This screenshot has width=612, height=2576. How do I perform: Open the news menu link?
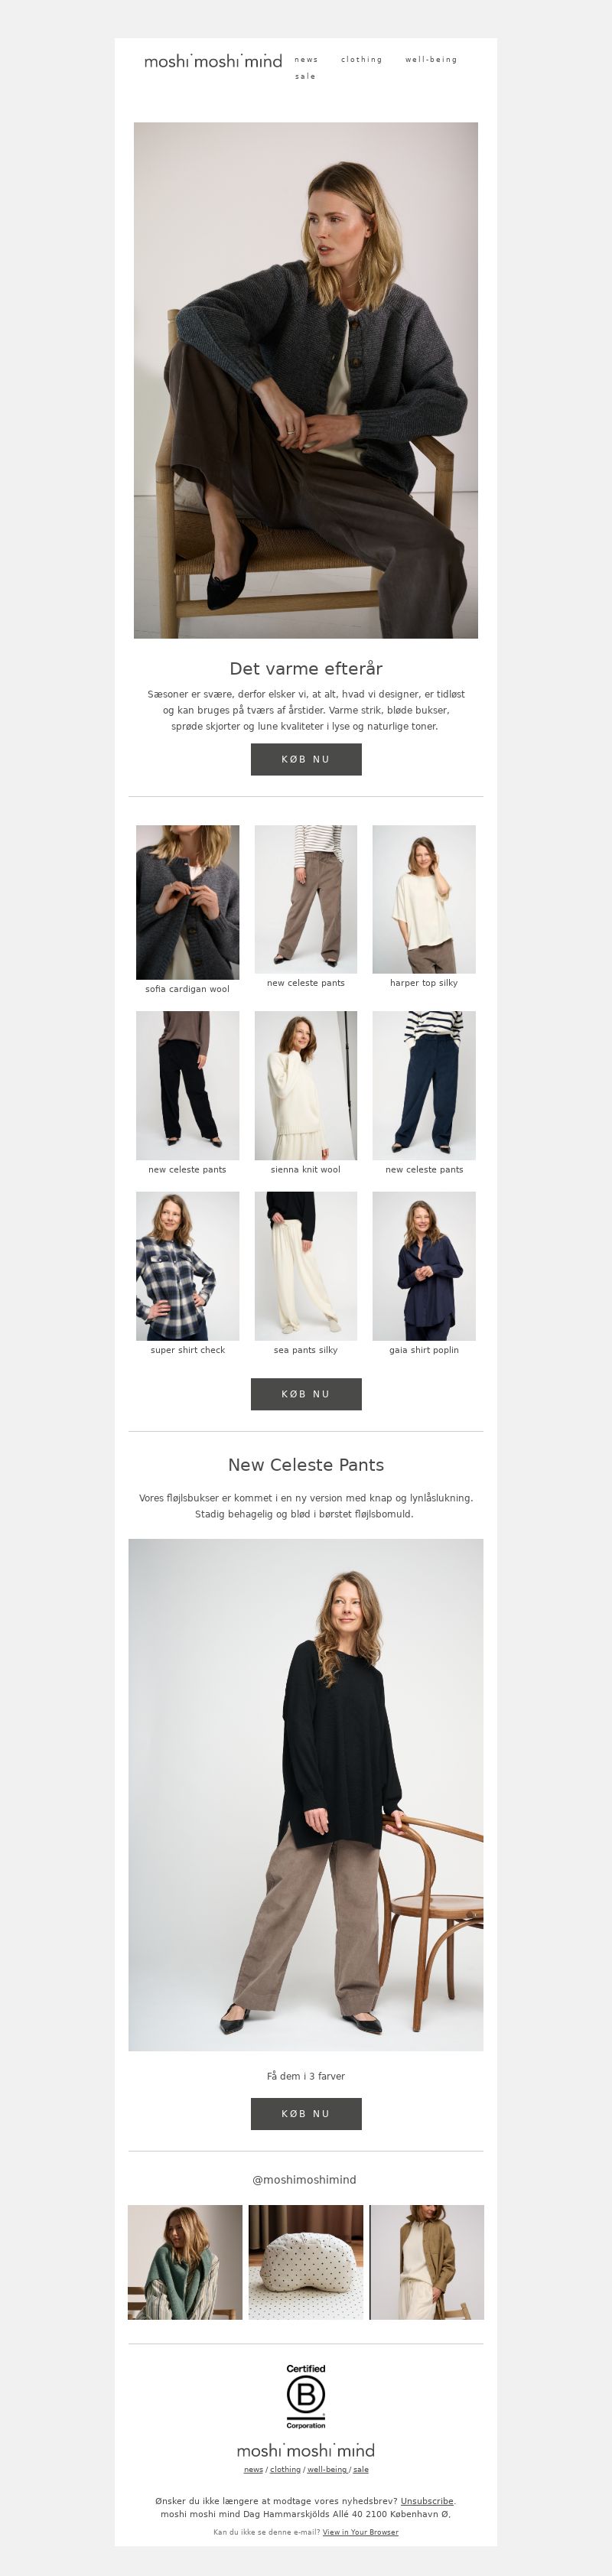click(x=306, y=60)
